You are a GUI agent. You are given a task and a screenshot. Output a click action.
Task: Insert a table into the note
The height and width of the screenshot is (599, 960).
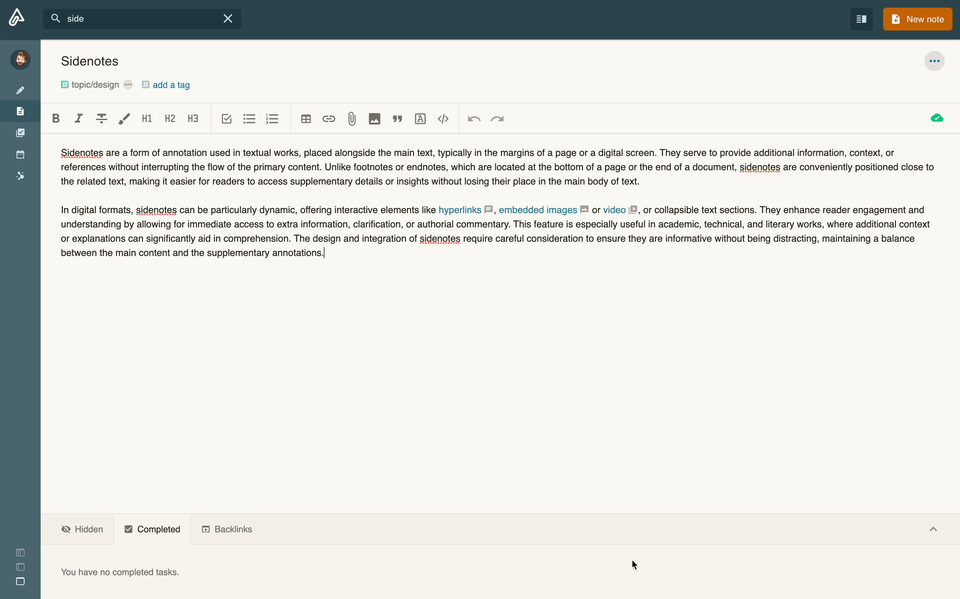[306, 118]
